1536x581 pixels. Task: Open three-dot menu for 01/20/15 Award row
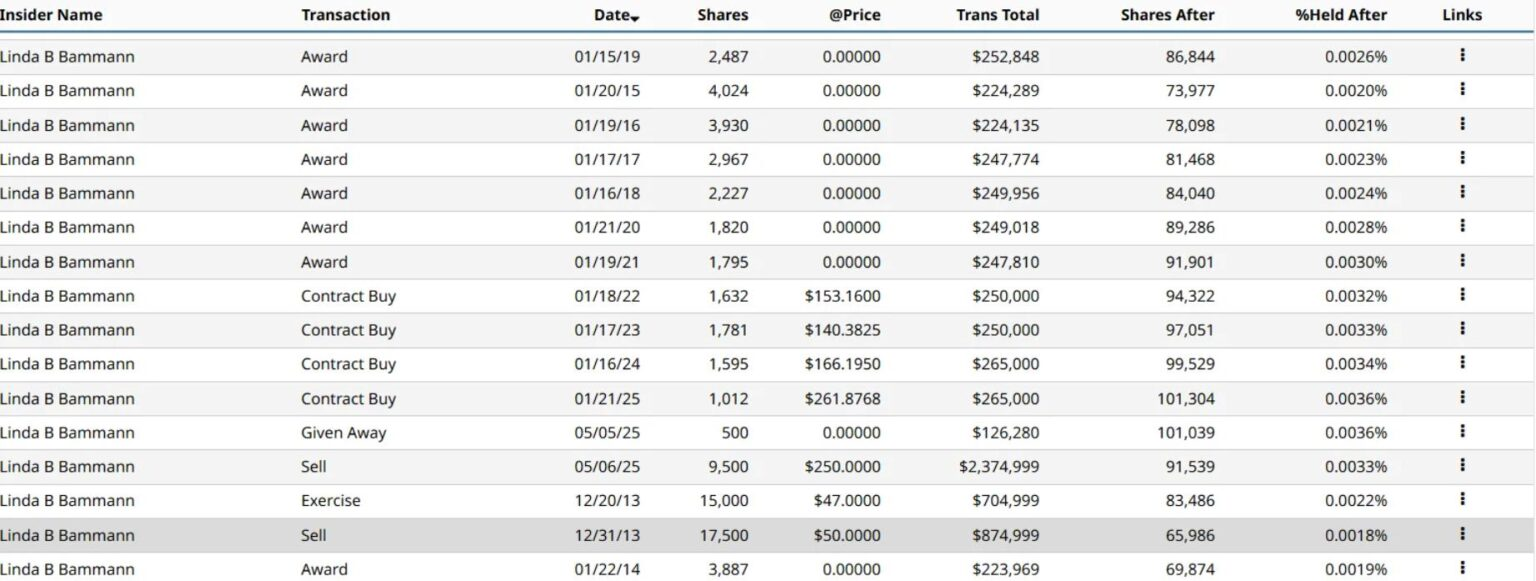(1462, 90)
